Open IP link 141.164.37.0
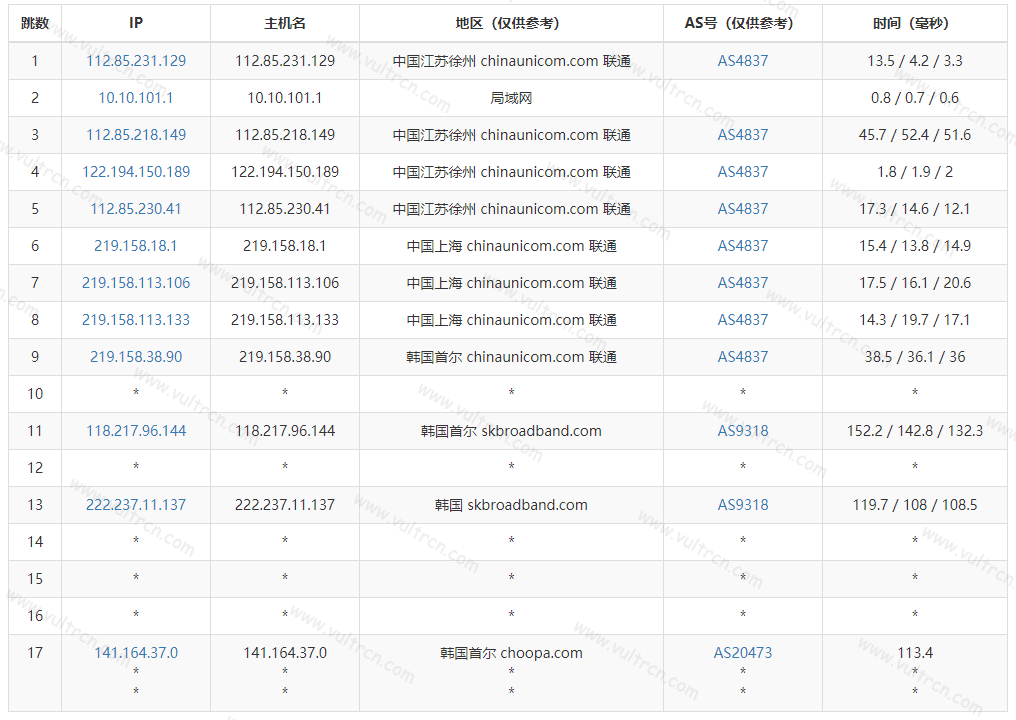 coord(136,653)
